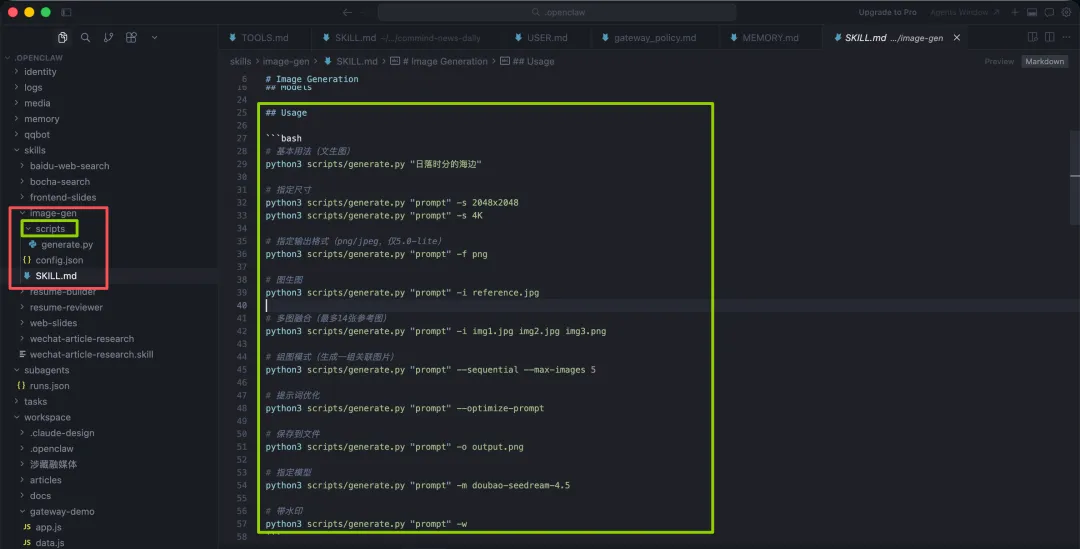Toggle the primary sidebar icon in title bar

click(x=66, y=12)
